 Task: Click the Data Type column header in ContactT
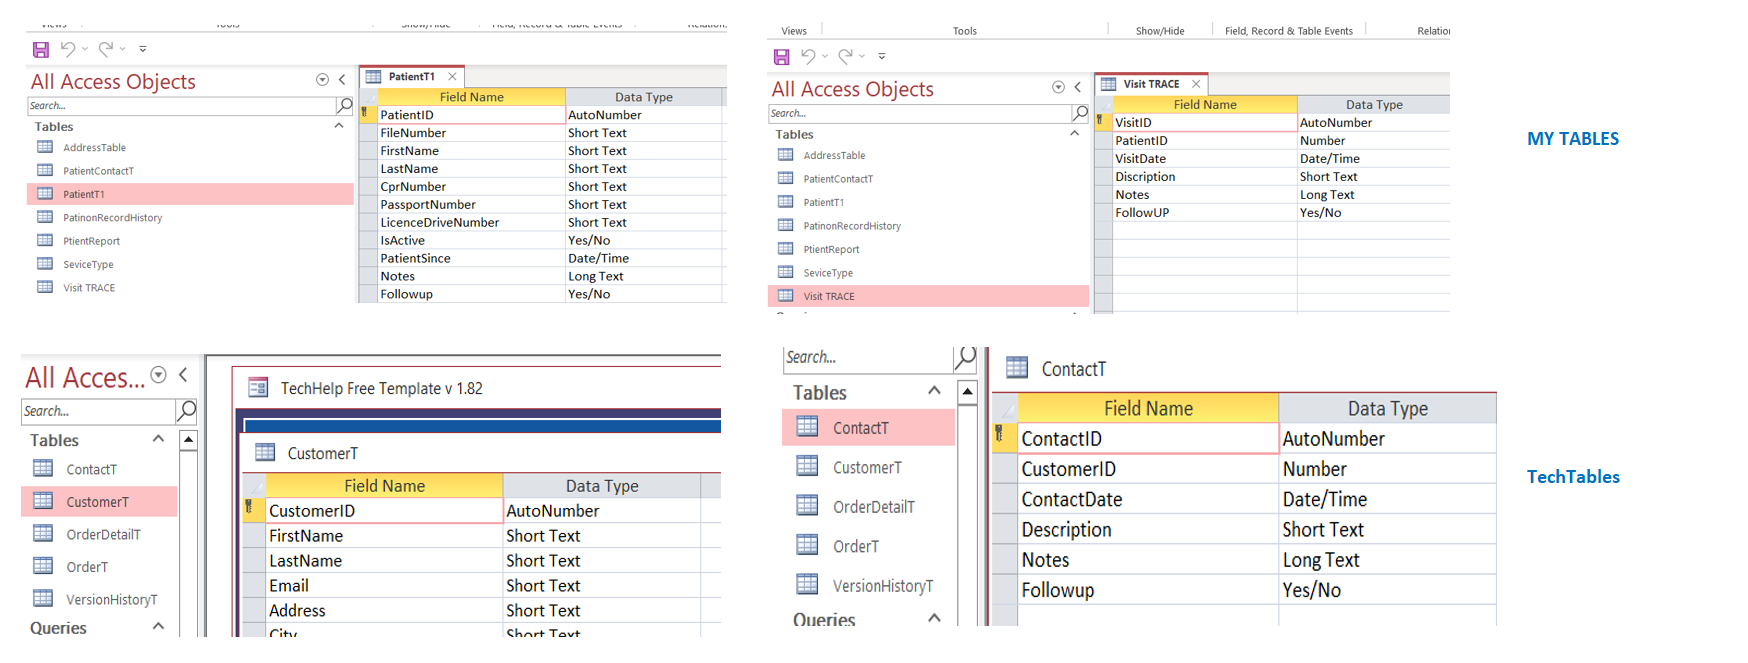[1387, 408]
